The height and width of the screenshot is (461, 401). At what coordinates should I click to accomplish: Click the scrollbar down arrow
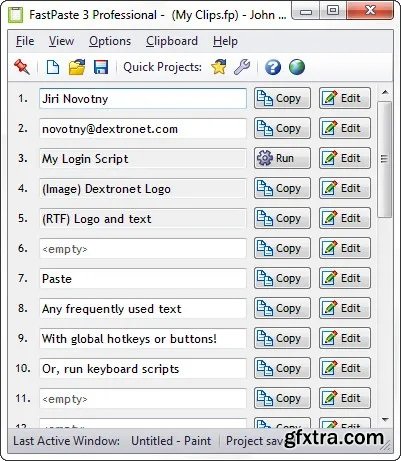(385, 420)
